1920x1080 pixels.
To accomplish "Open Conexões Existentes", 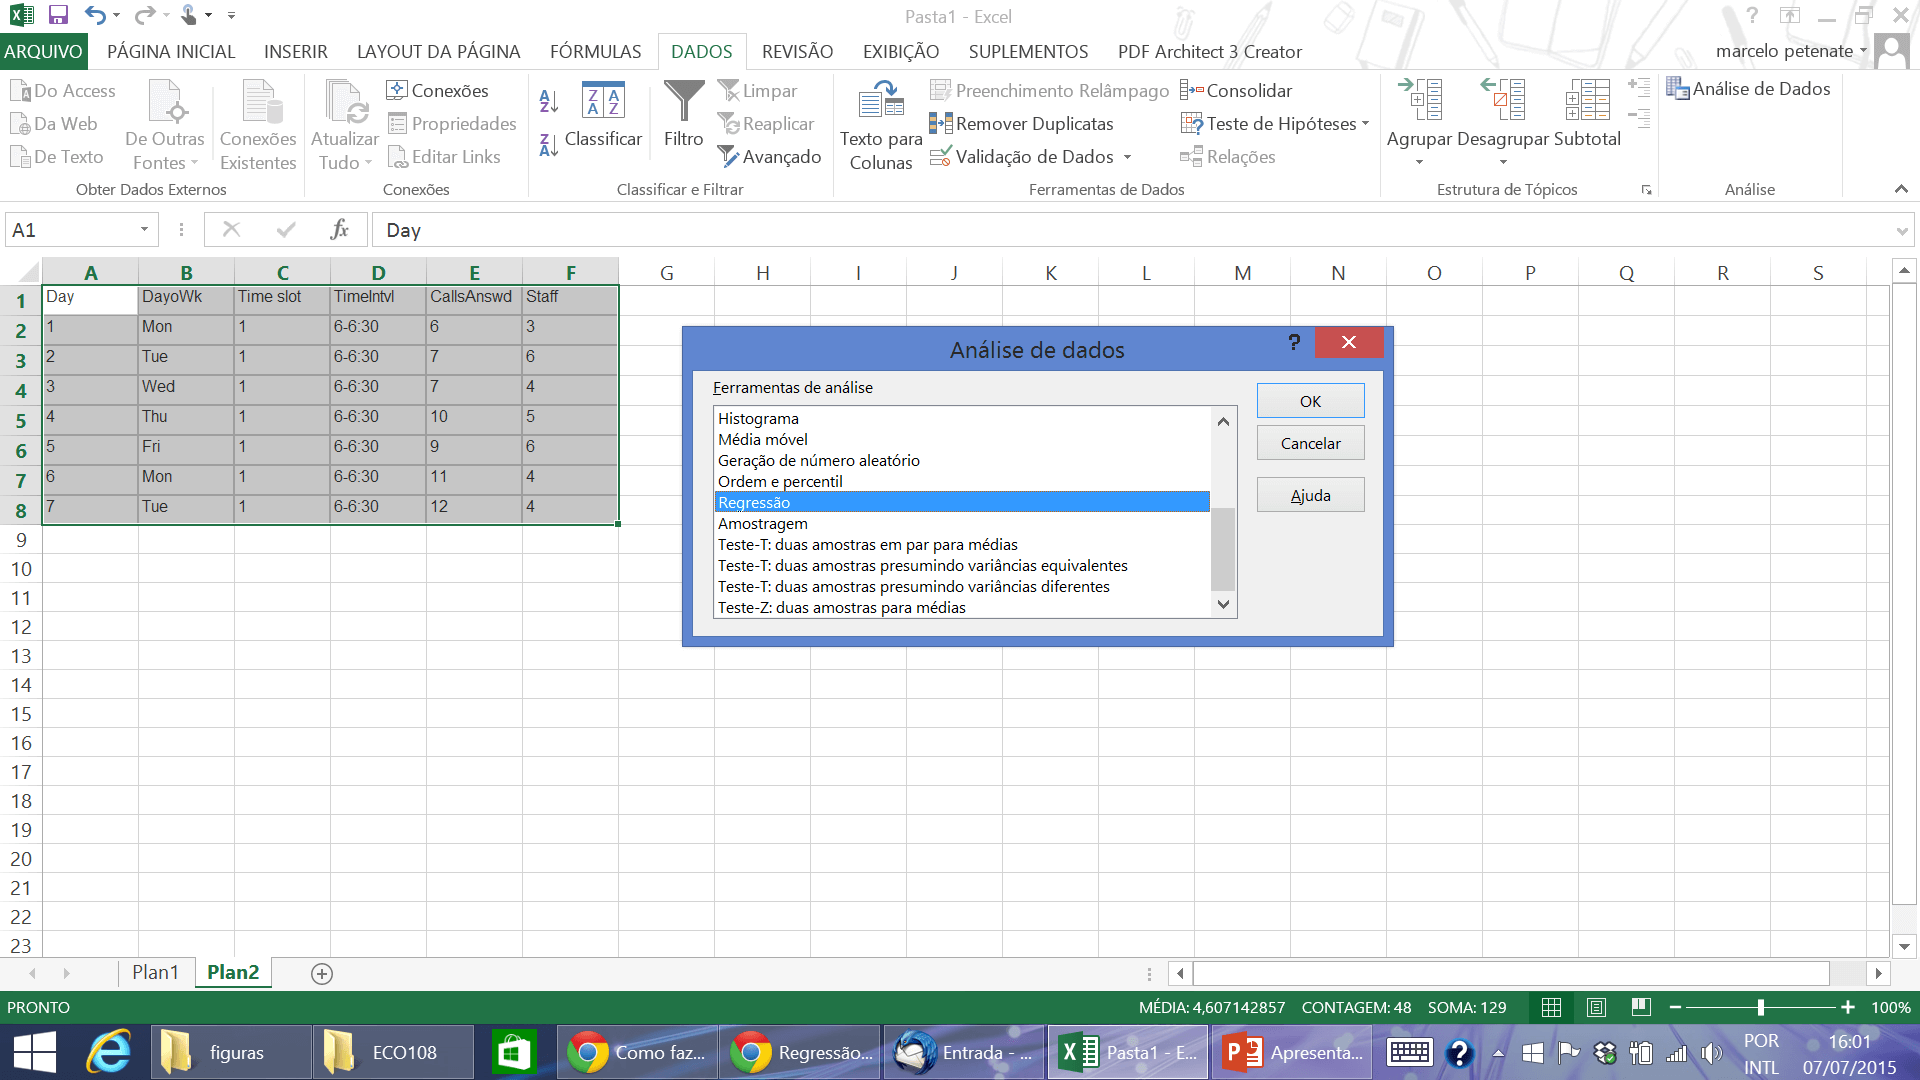I will pyautogui.click(x=258, y=126).
